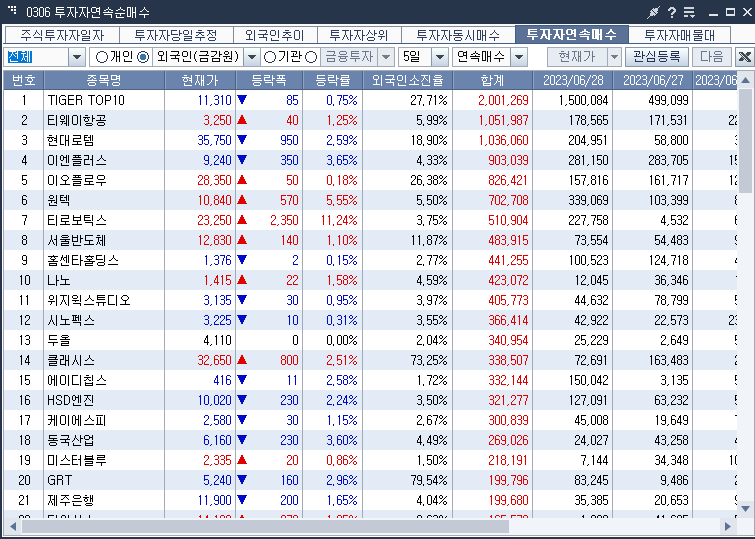
Task: Select HSD엔진 stock name
Action: [70, 400]
